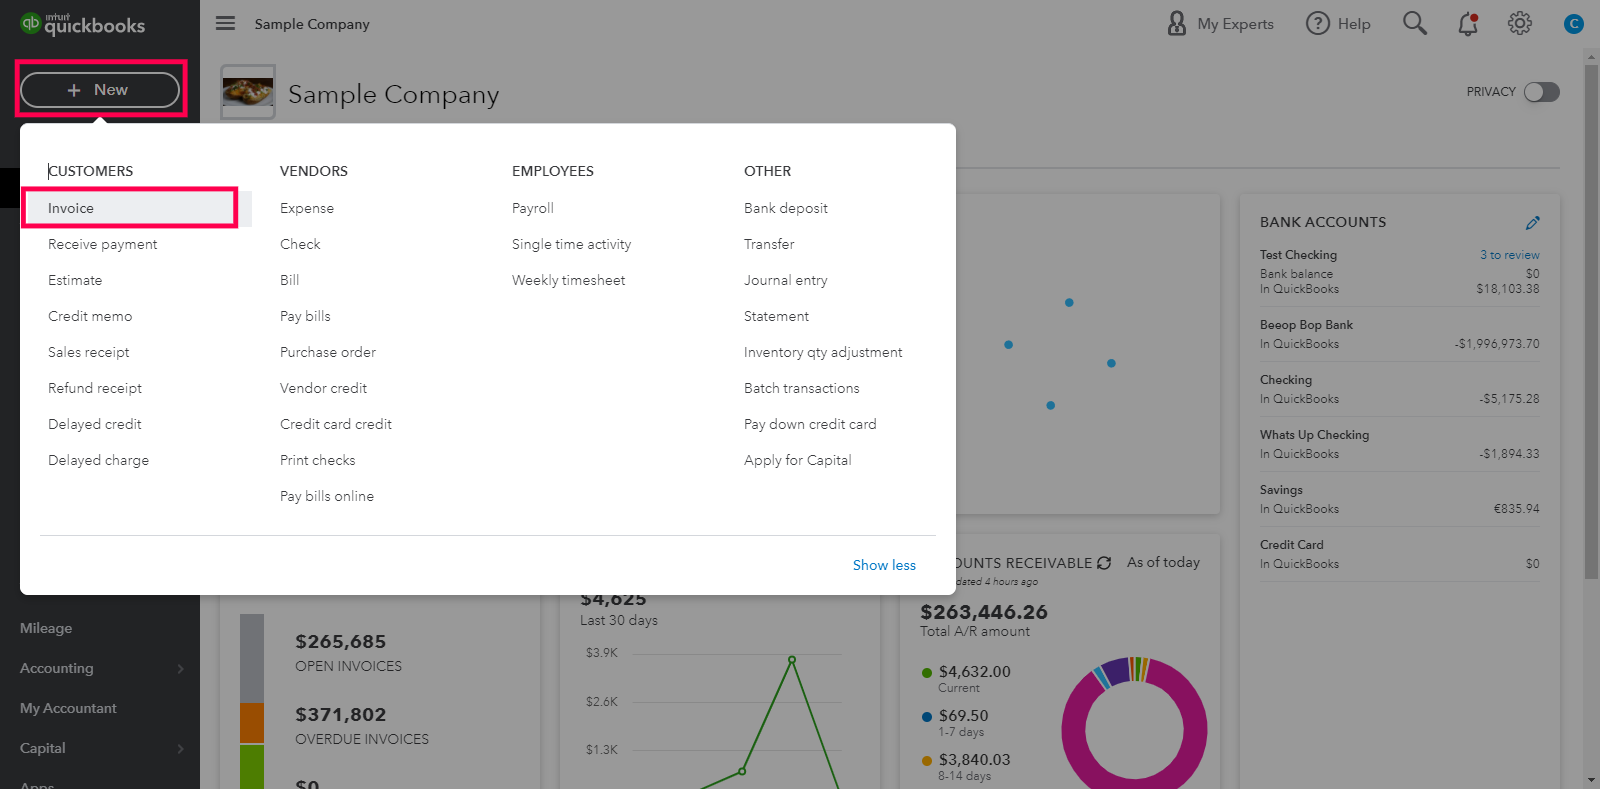Click the New button
1600x789 pixels.
pyautogui.click(x=100, y=90)
